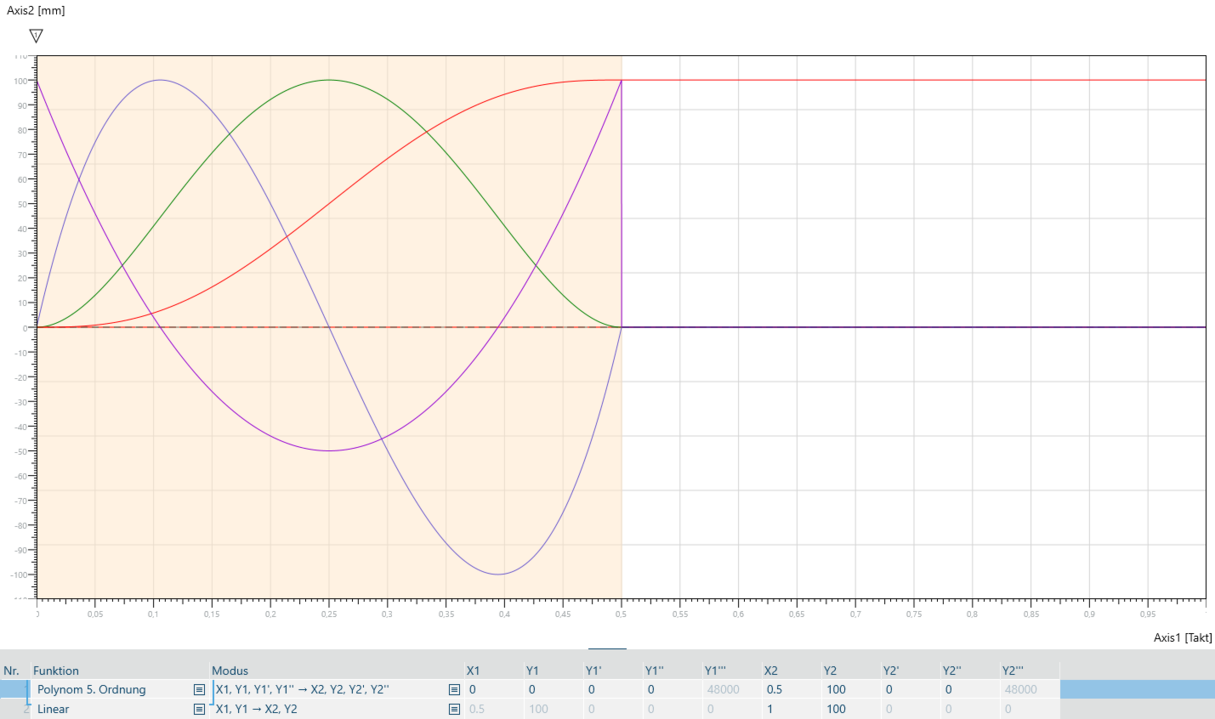Open function list icon for Linear row
Viewport: 1215px width, 719px height.
[199, 709]
